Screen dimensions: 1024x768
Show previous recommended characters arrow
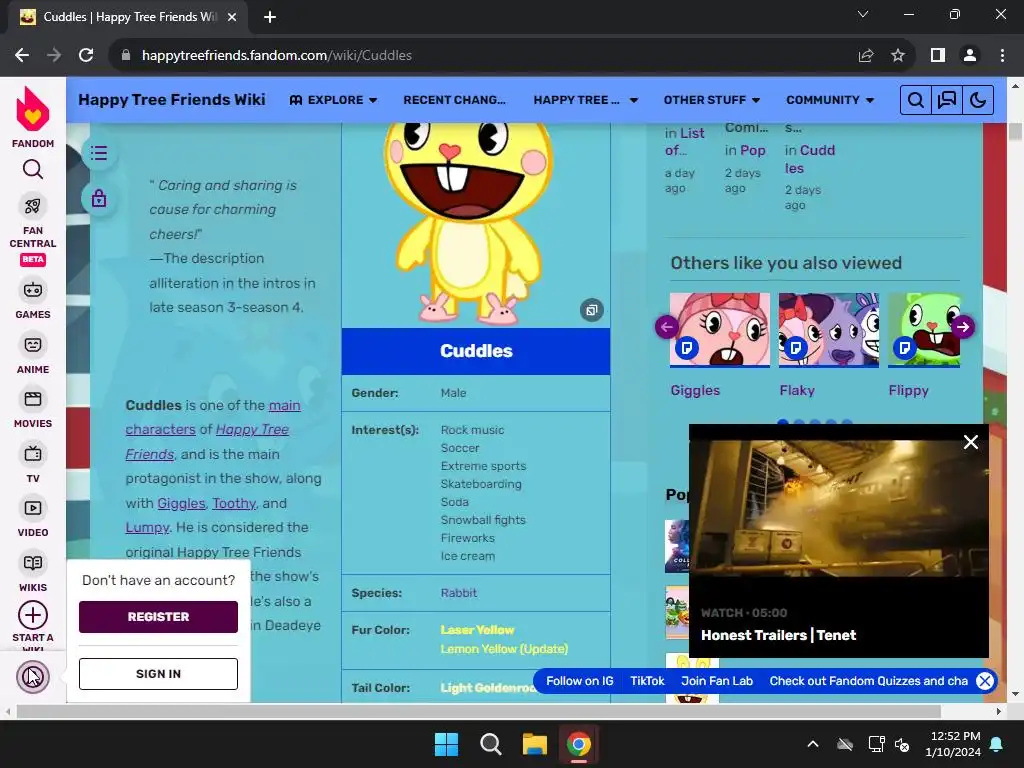(667, 327)
